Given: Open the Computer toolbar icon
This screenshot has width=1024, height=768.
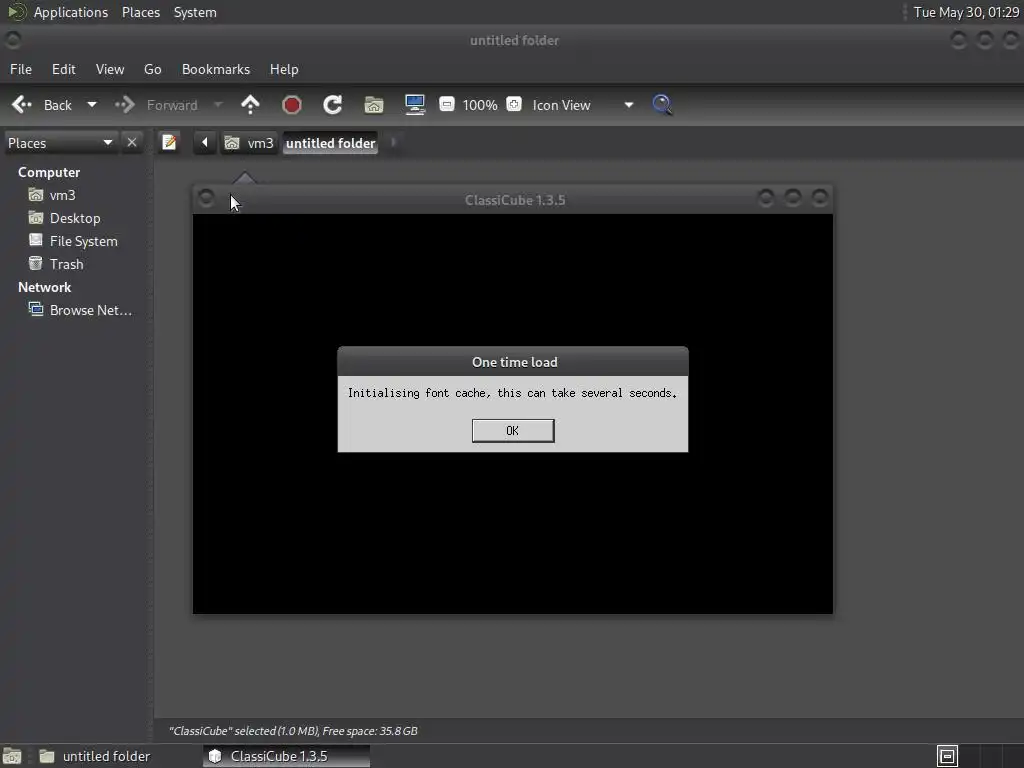Looking at the screenshot, I should pyautogui.click(x=415, y=105).
